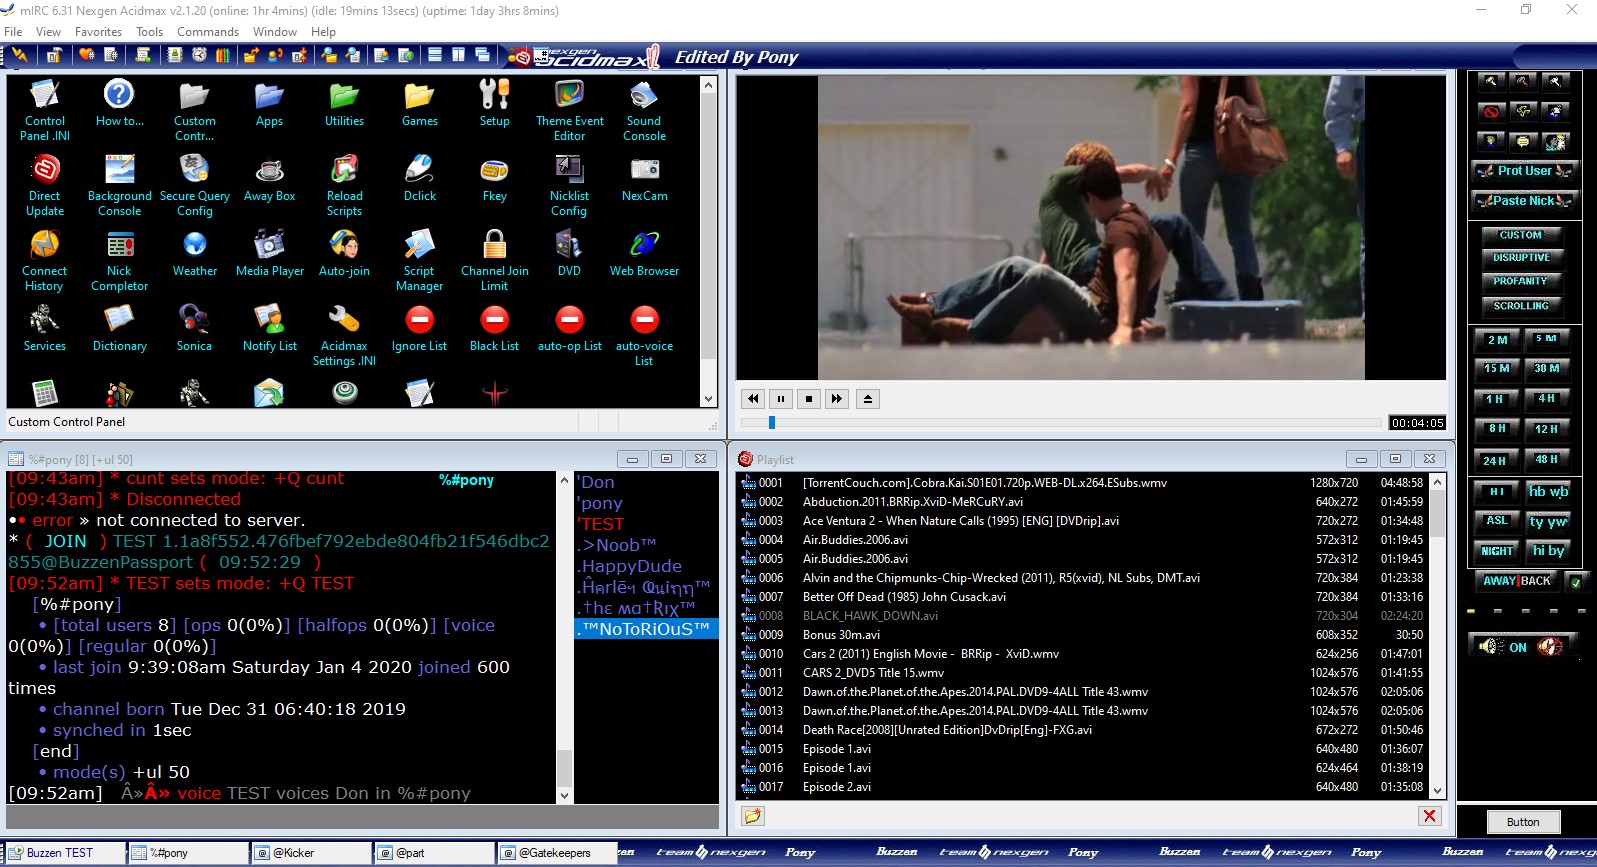Click the playlist open folder icon

752,816
